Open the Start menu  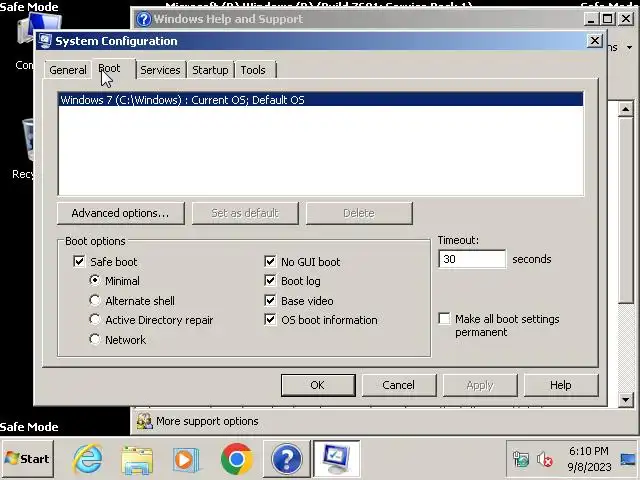click(x=27, y=459)
